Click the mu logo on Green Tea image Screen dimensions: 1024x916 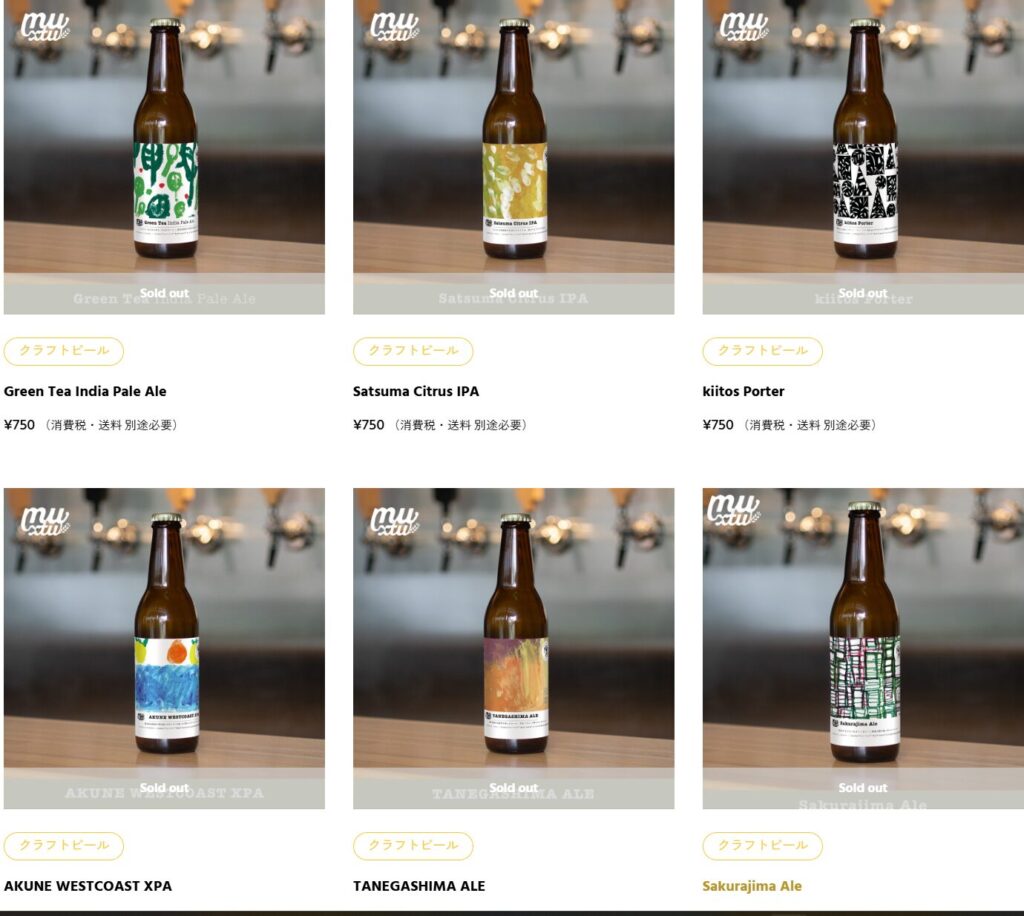point(44,27)
